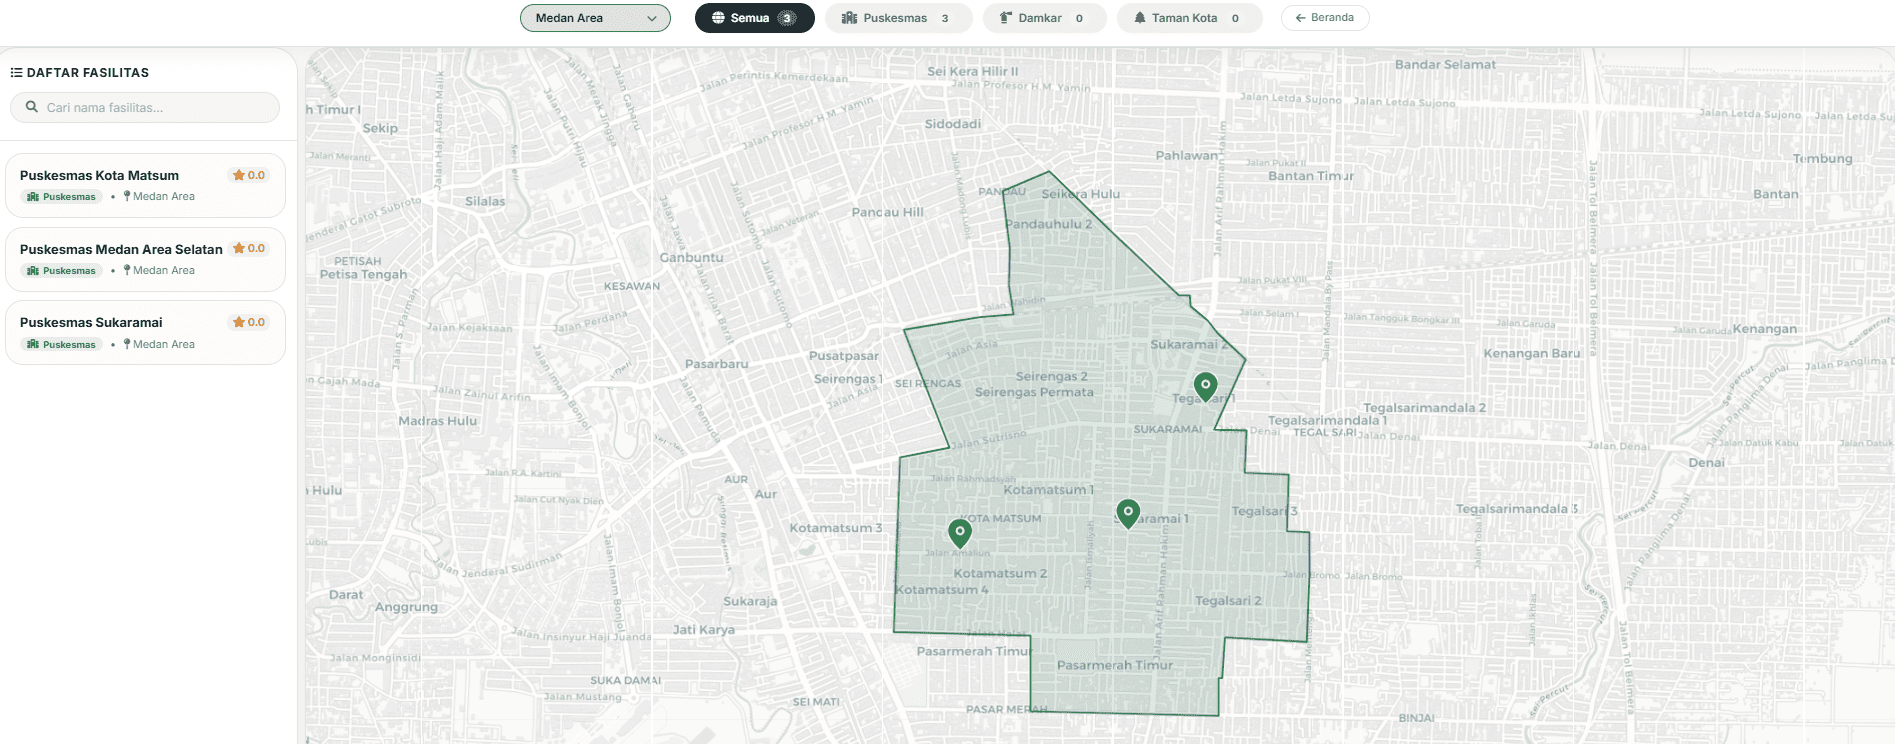Click location pin on Medan Area Selatan card
Image resolution: width=1895 pixels, height=744 pixels.
coord(127,270)
